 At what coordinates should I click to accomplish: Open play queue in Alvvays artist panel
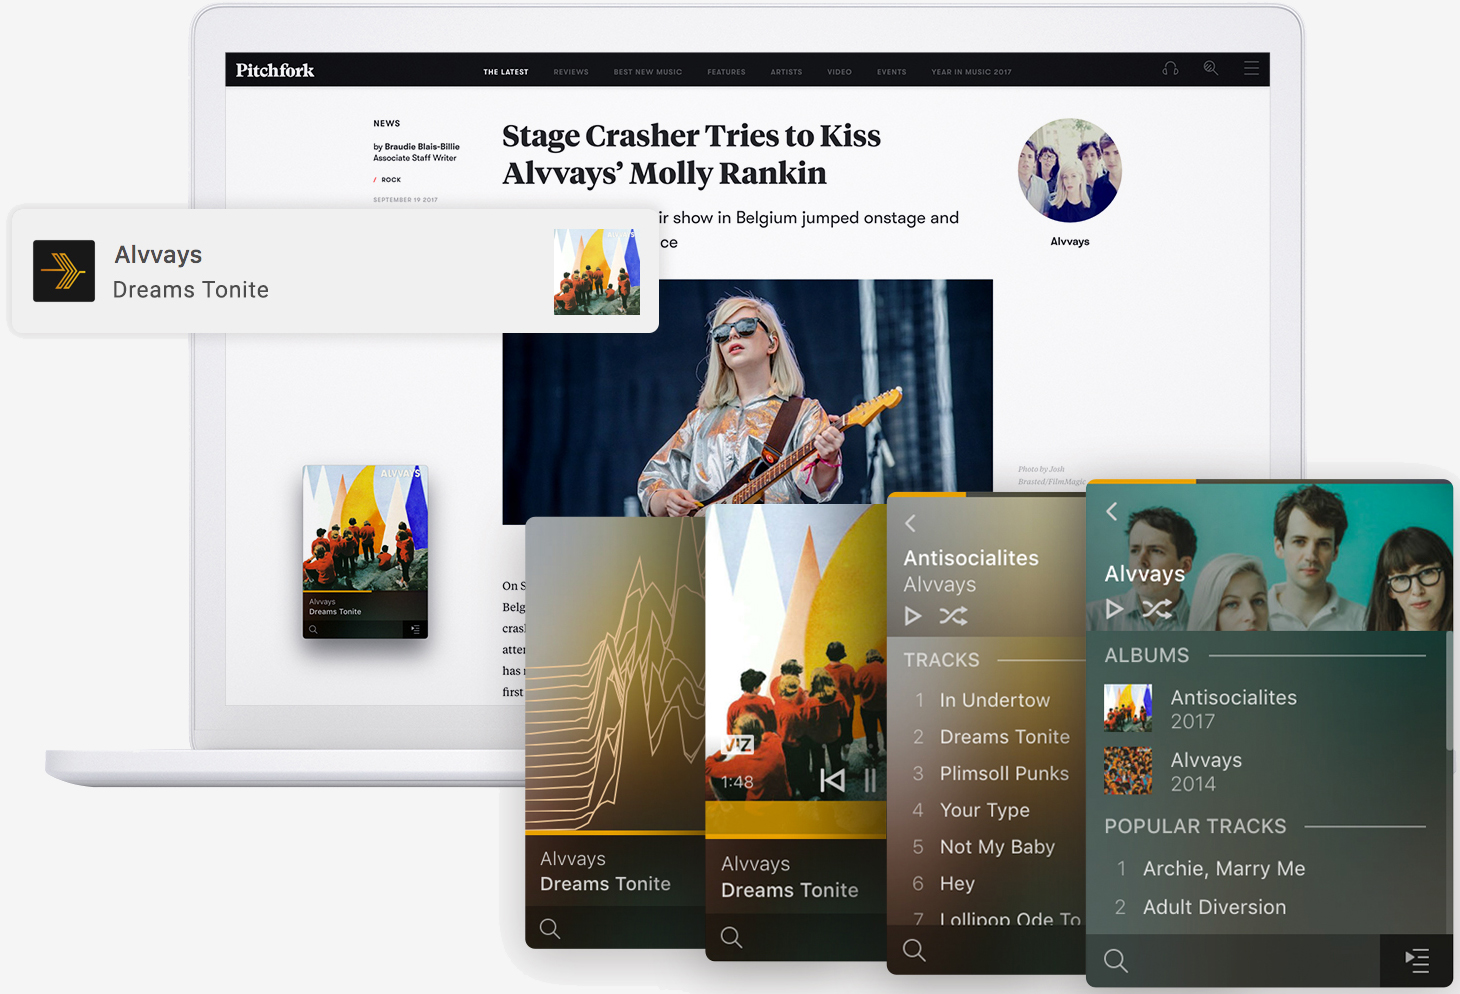click(1417, 961)
